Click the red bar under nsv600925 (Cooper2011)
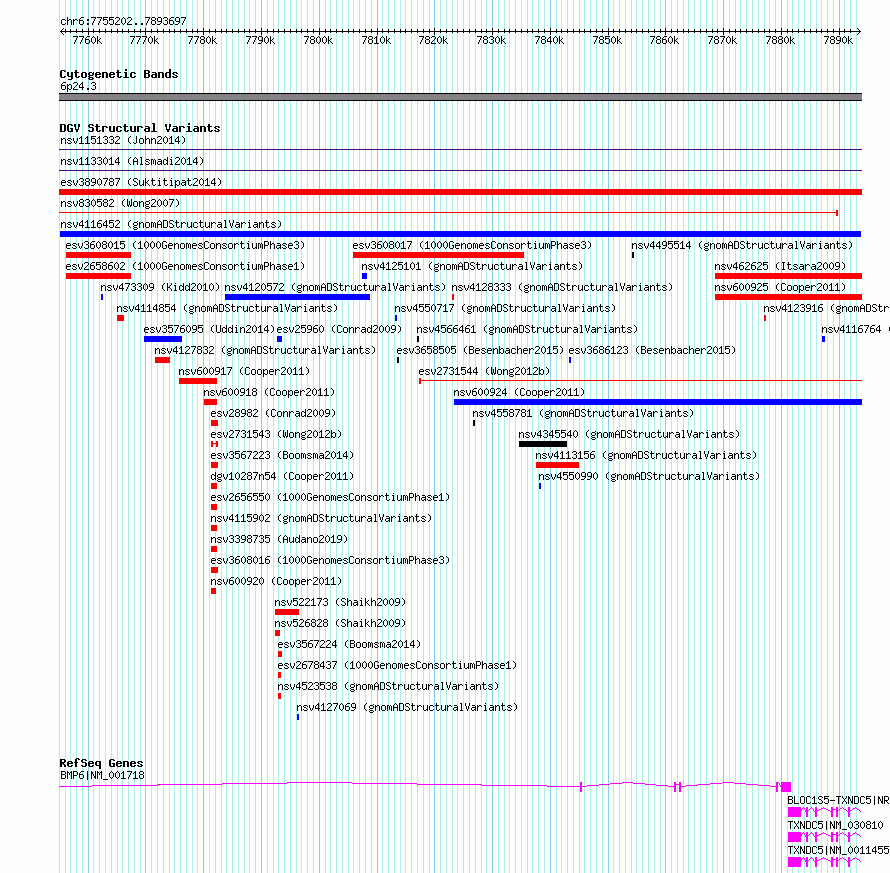 pos(788,297)
